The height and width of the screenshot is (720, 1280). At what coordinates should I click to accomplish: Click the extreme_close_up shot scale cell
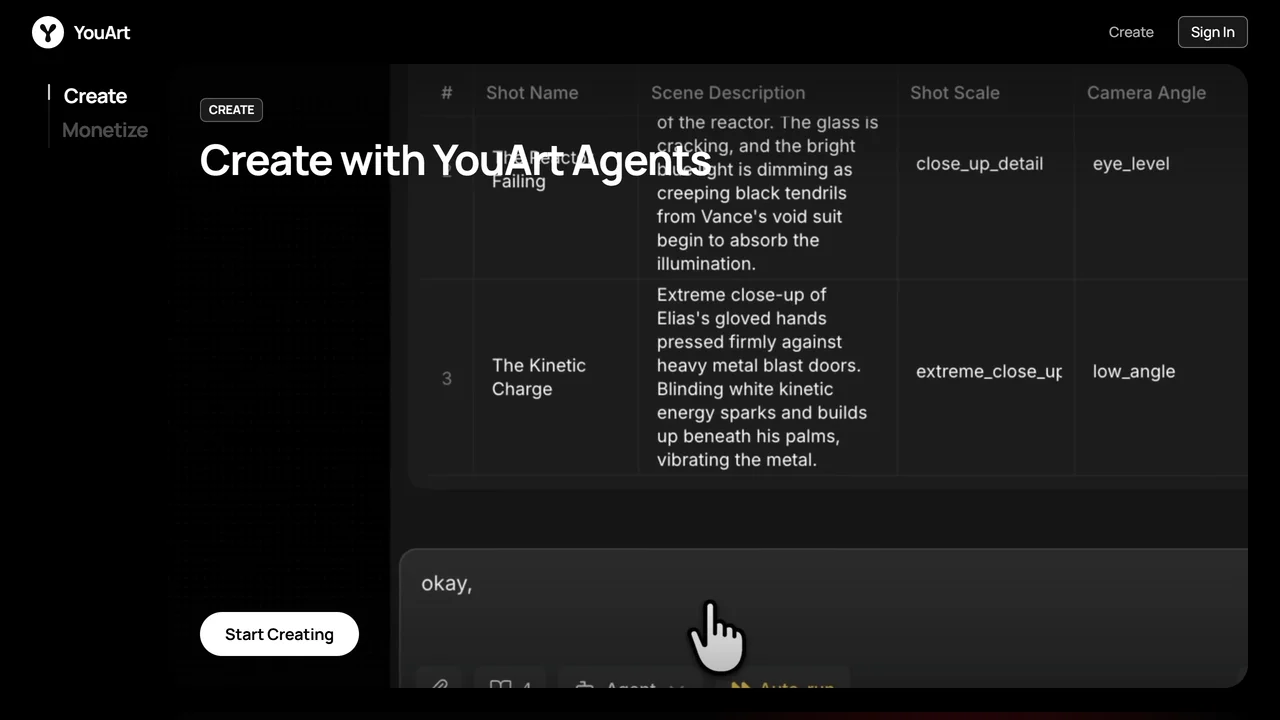tap(989, 372)
